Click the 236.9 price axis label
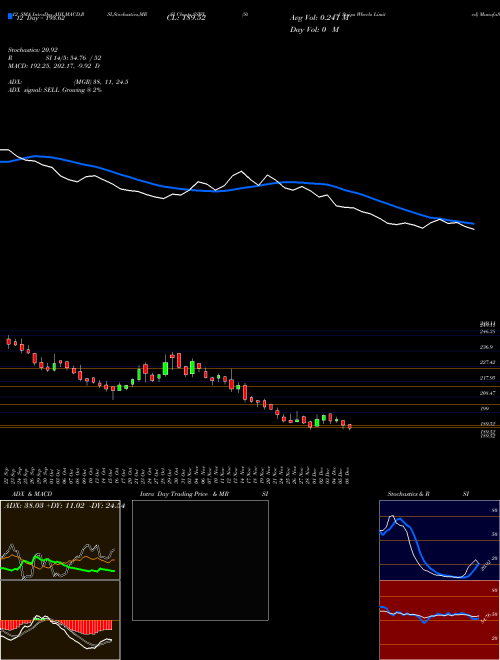Viewport: 500px width, 660px height. (x=486, y=347)
